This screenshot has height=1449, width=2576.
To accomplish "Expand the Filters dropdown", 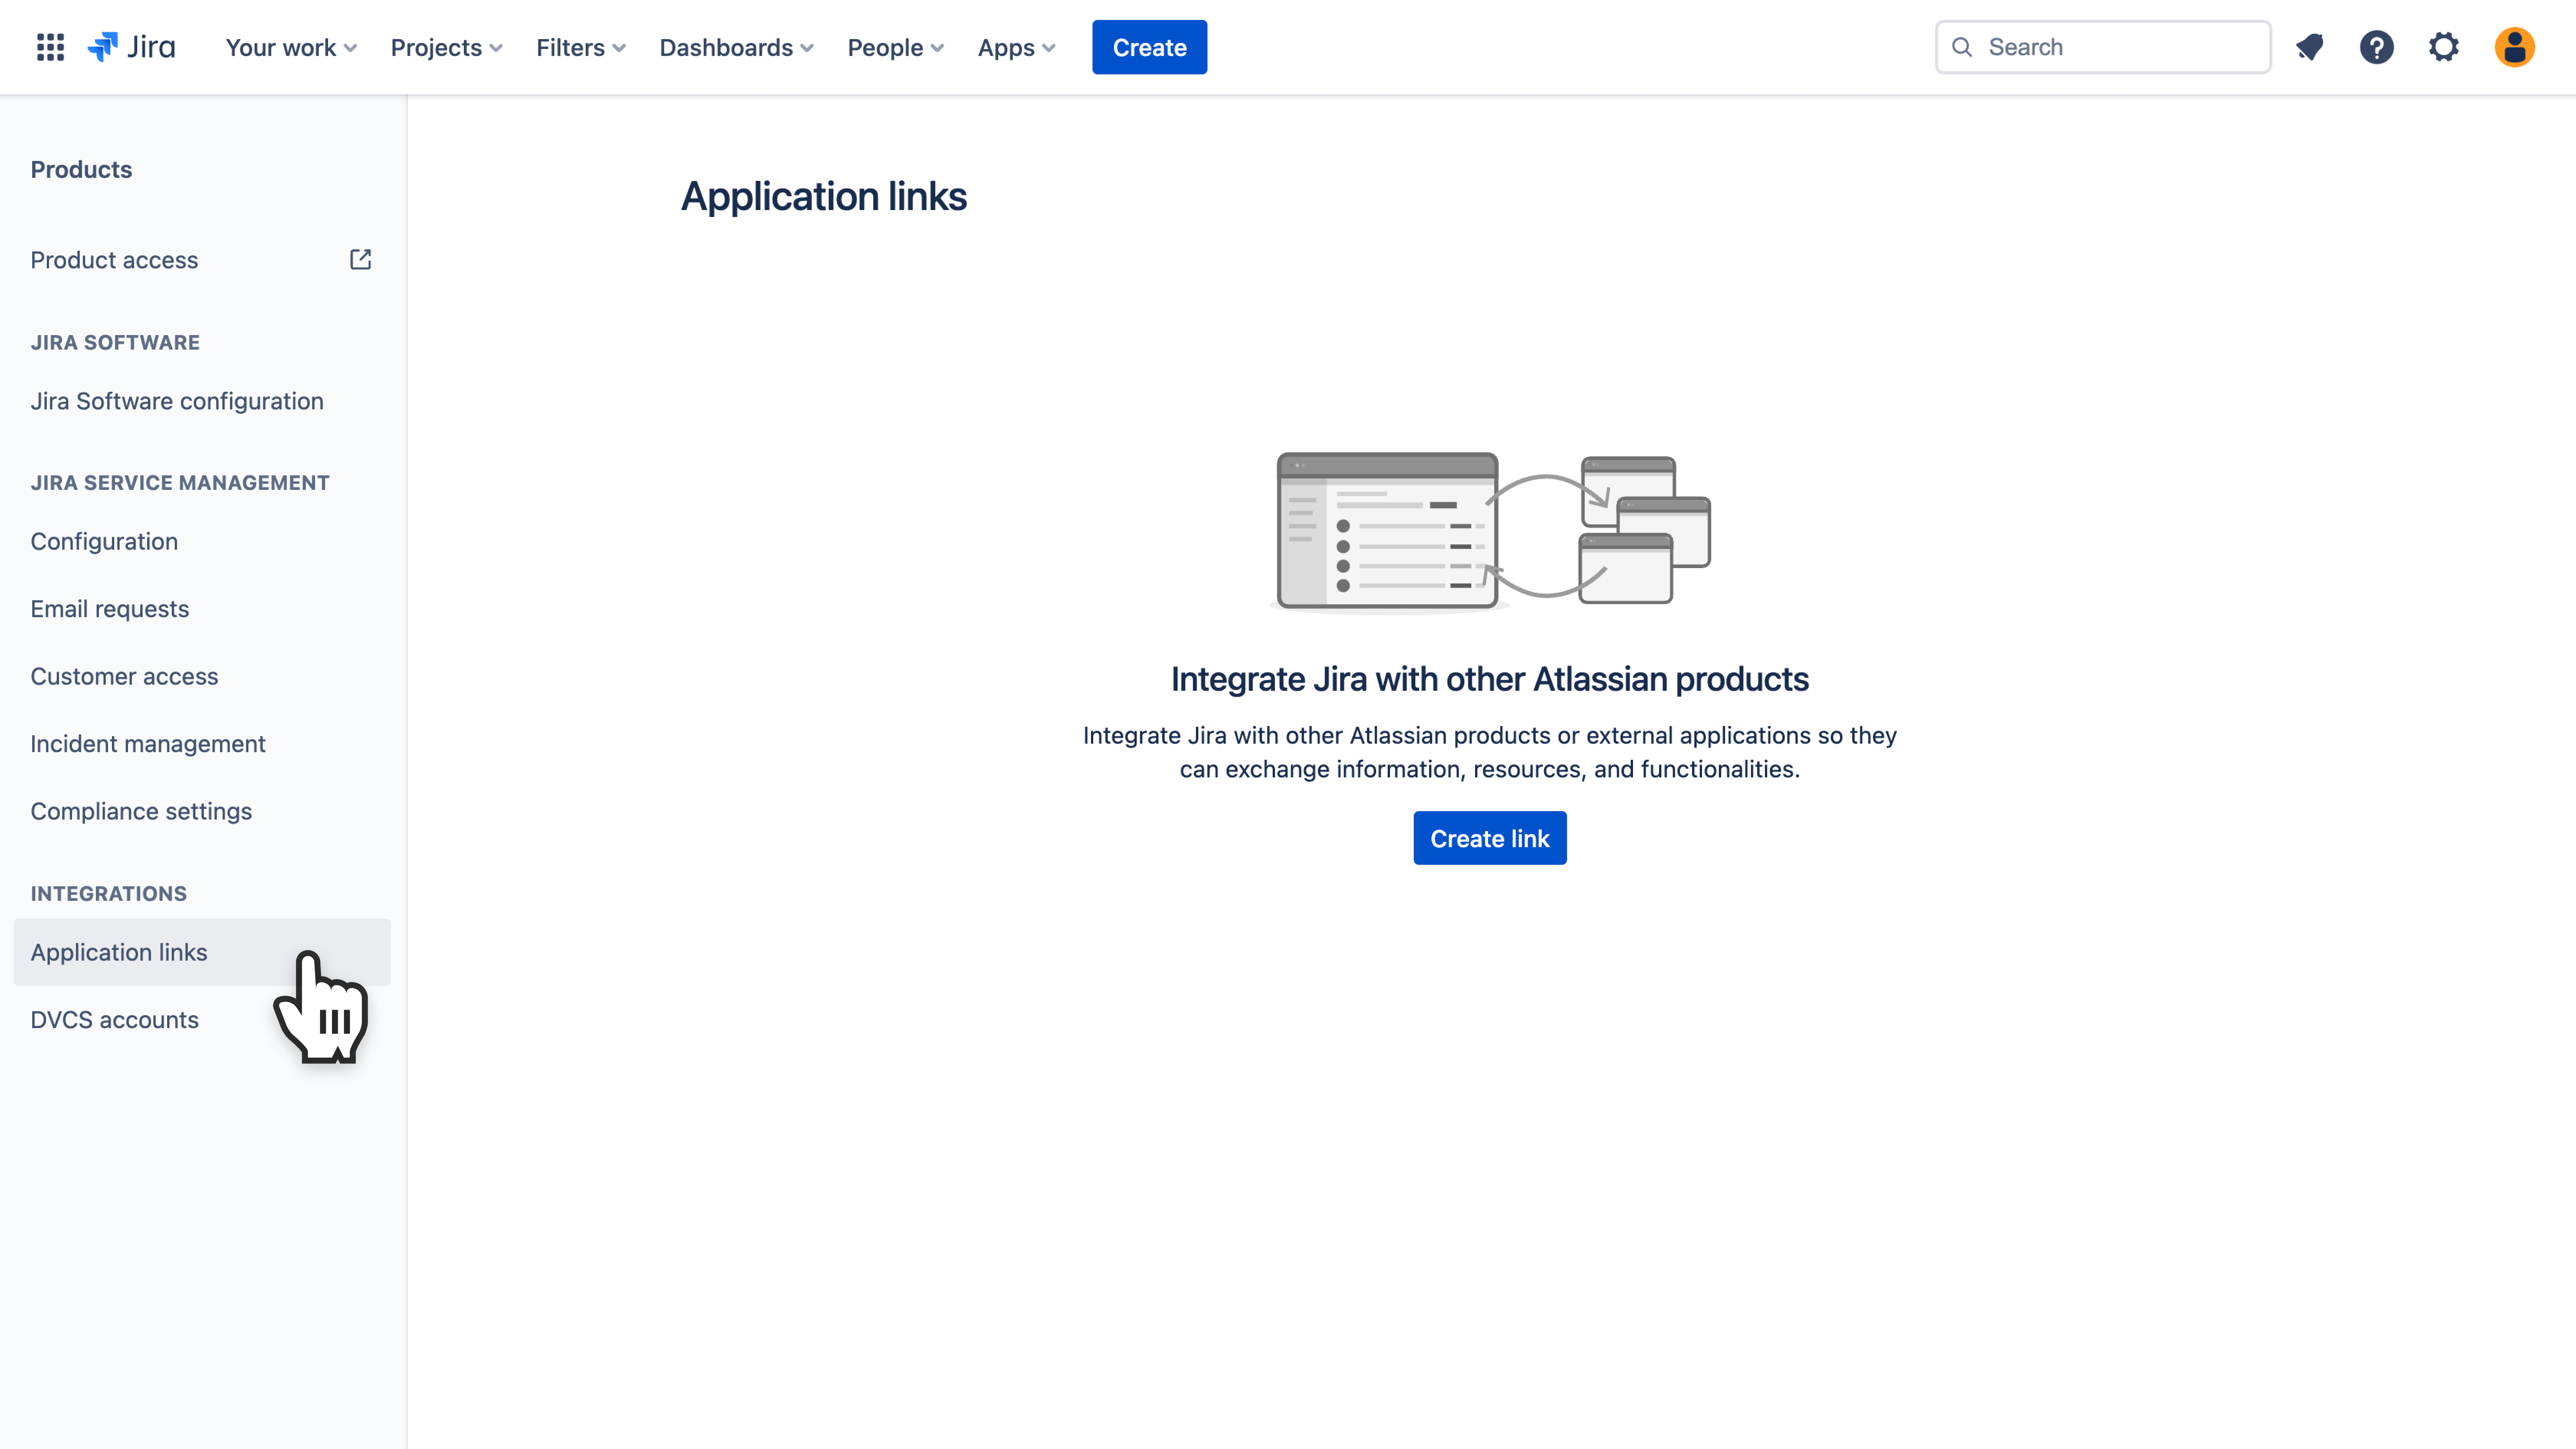I will tap(581, 47).
